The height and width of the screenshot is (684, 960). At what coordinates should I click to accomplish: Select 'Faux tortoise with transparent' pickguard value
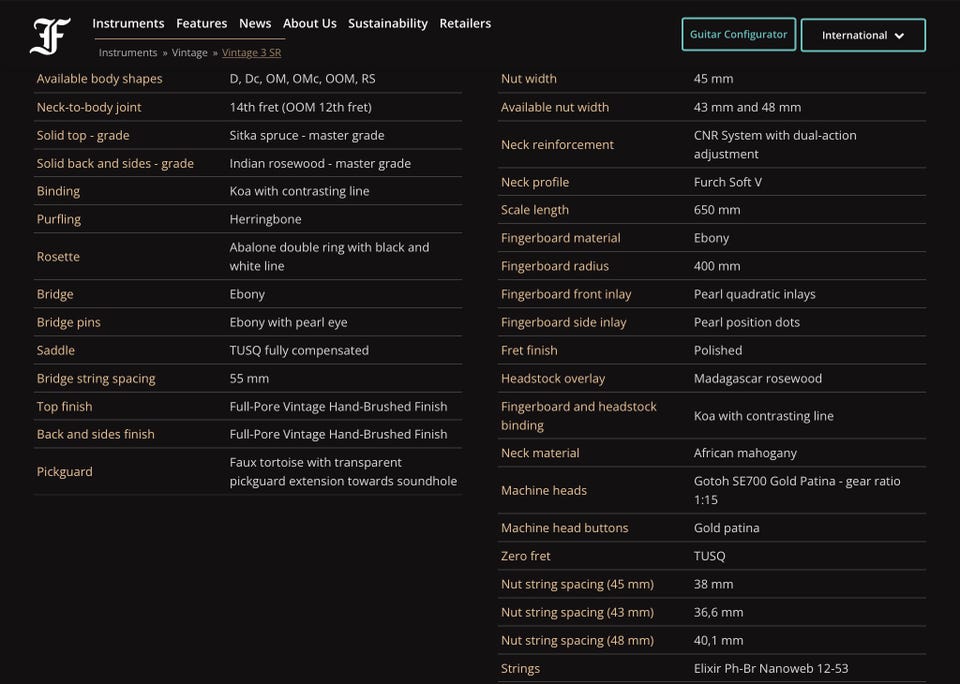coord(343,472)
